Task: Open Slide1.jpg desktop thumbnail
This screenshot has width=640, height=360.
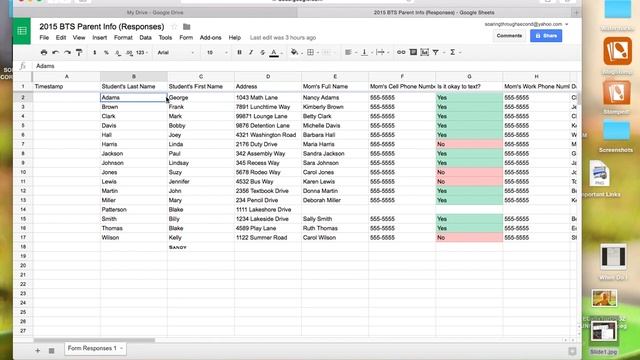Action: pos(604,338)
